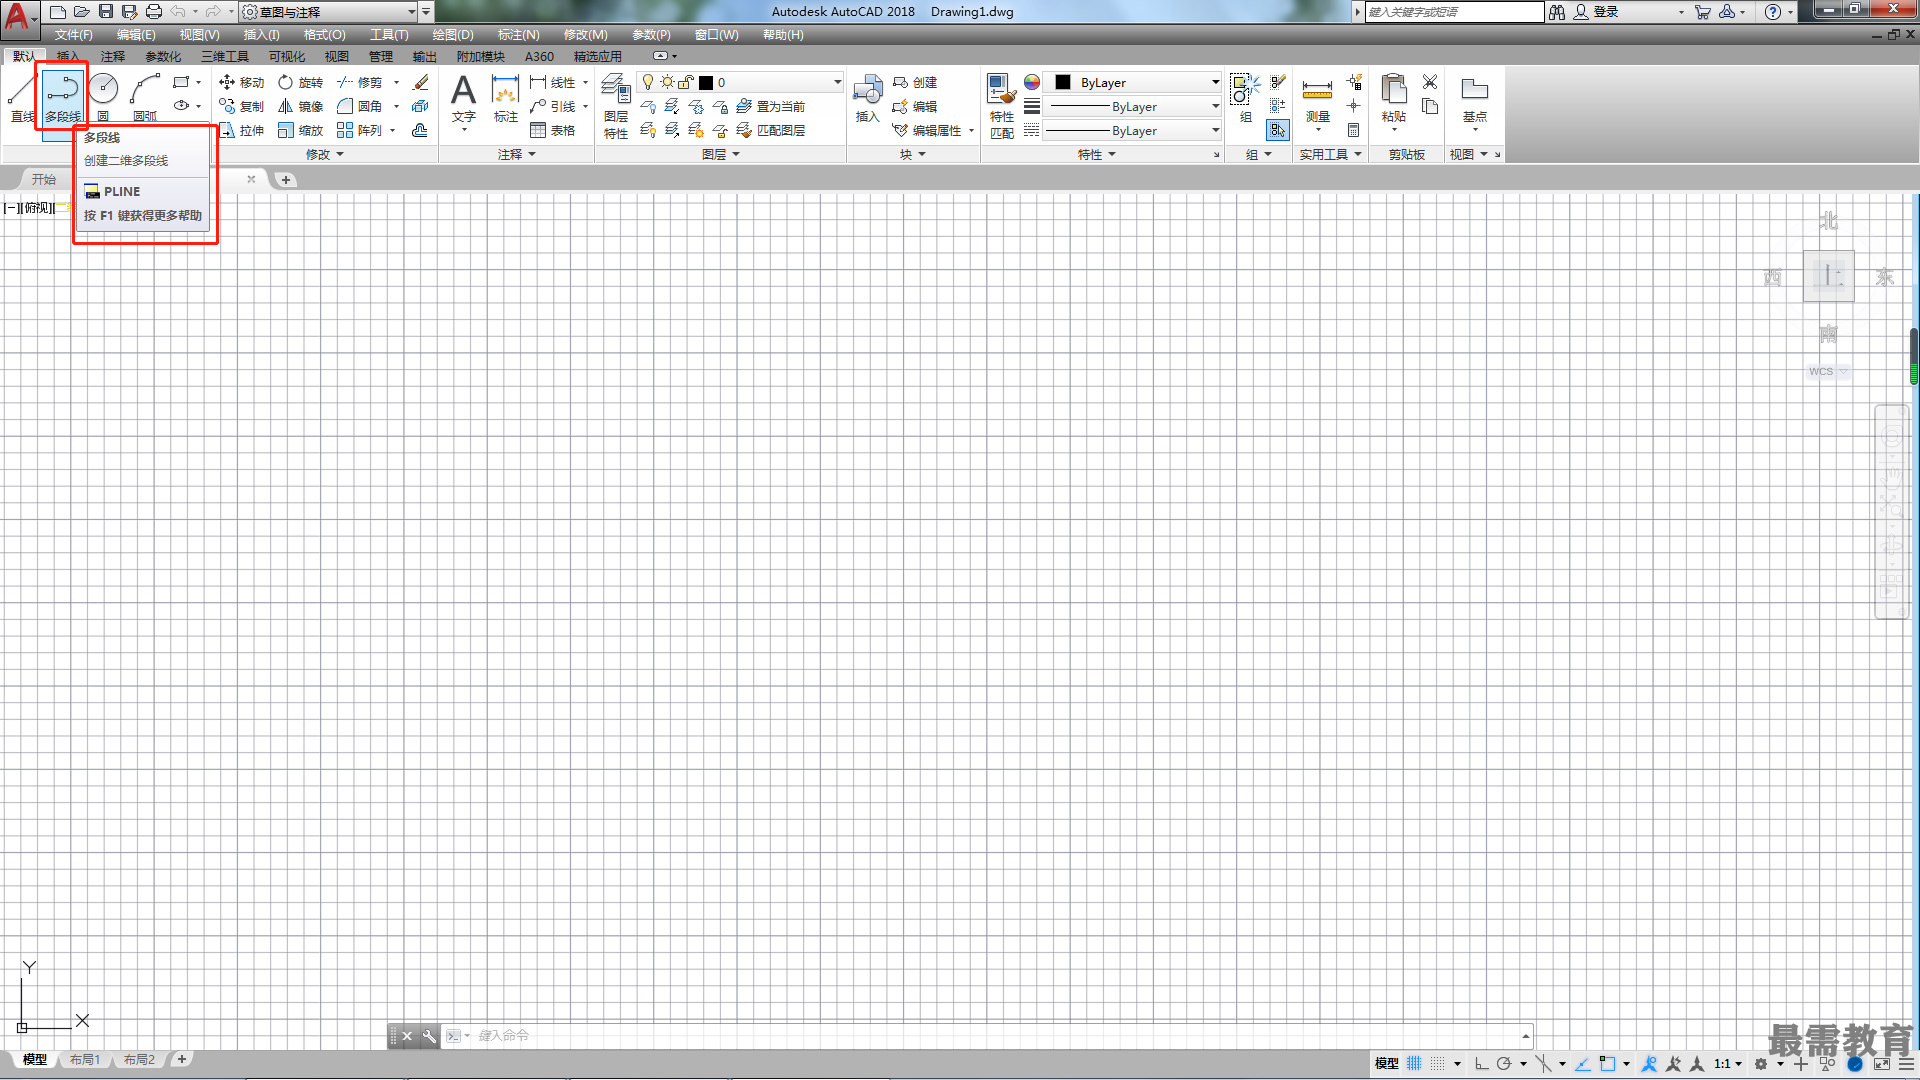Click 创建 (Create block) button

[x=915, y=82]
